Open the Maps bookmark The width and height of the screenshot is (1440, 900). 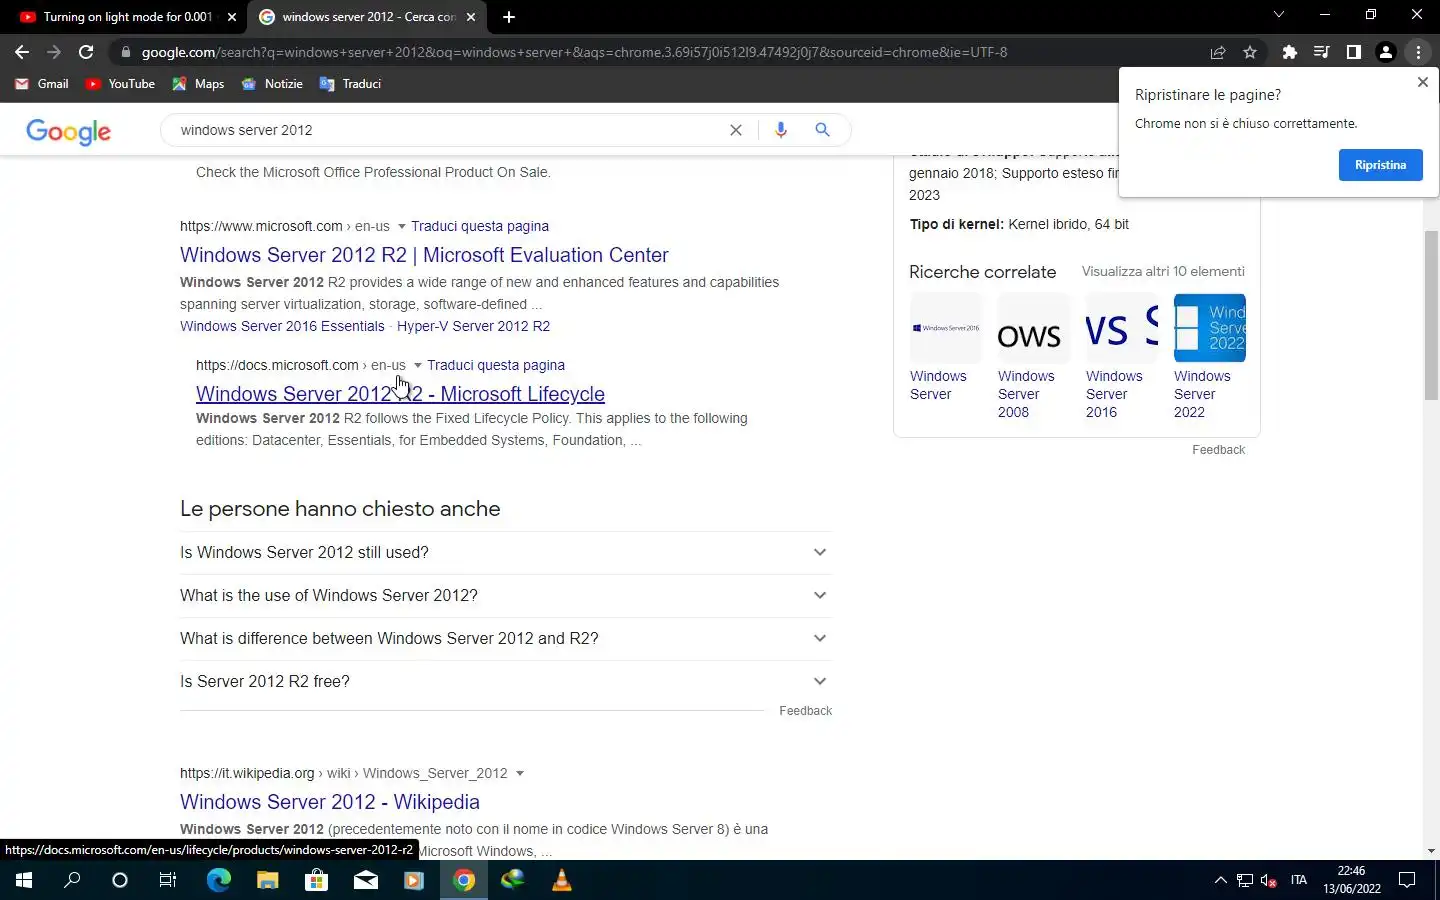(x=198, y=84)
